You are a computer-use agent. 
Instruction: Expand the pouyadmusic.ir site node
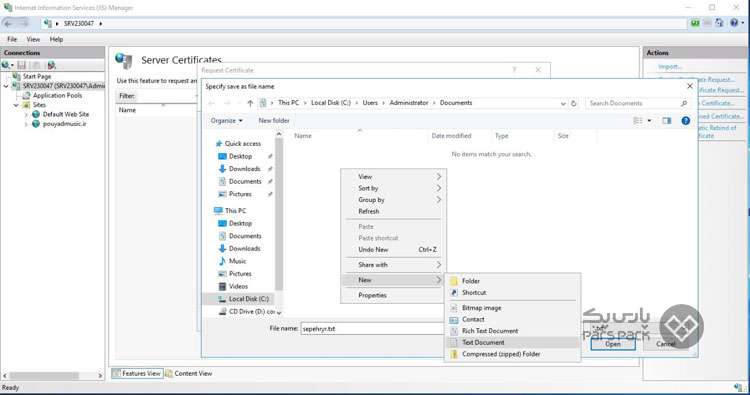26,124
